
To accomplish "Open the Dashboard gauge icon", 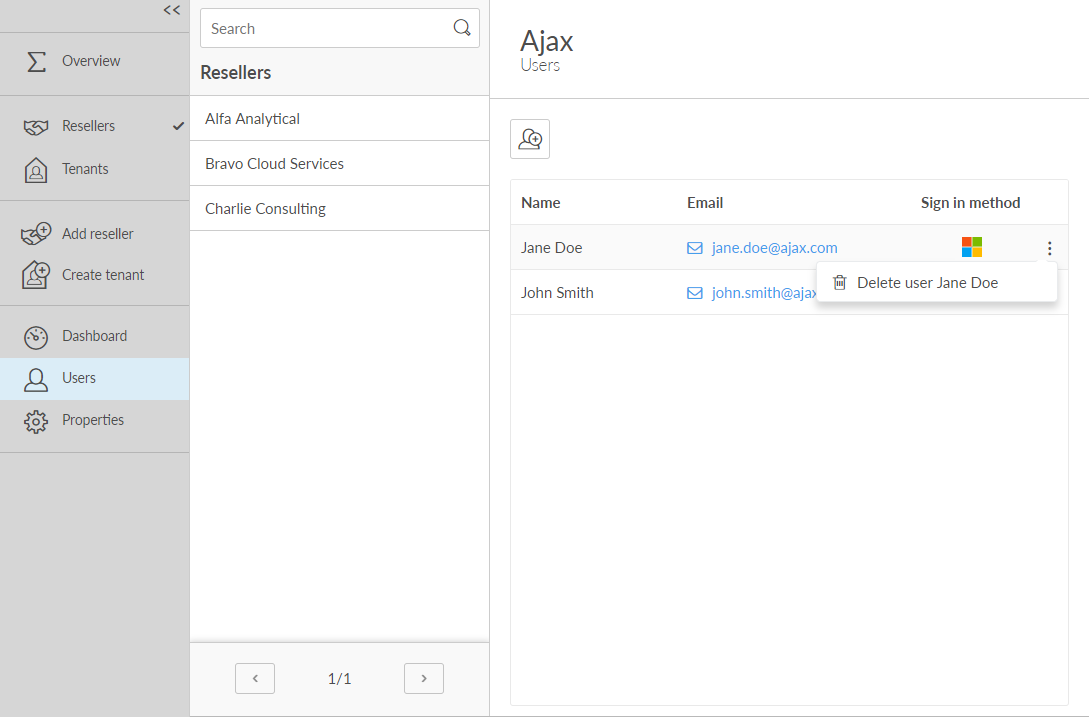I will tap(36, 337).
